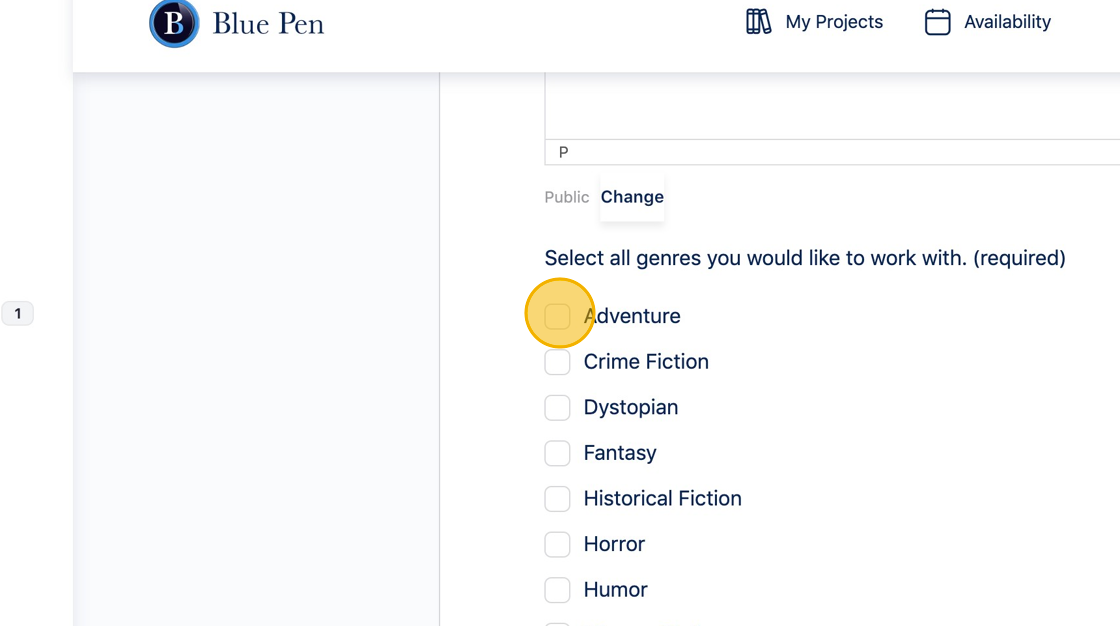Mark the Horror genre checkbox
The width and height of the screenshot is (1120, 626).
click(558, 544)
